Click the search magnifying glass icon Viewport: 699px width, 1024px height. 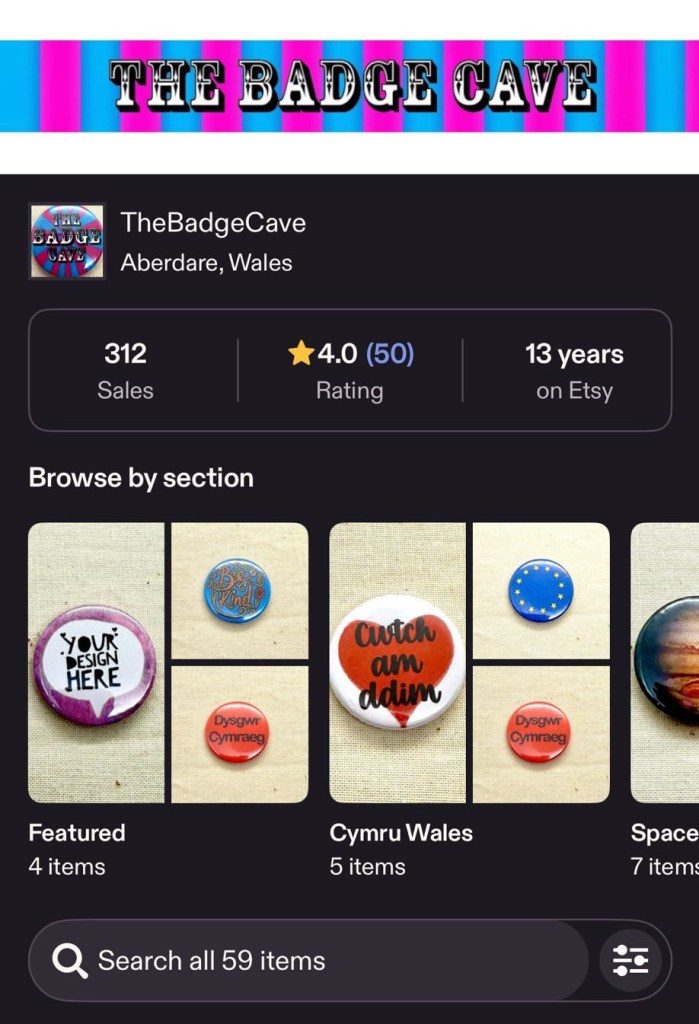coord(70,961)
